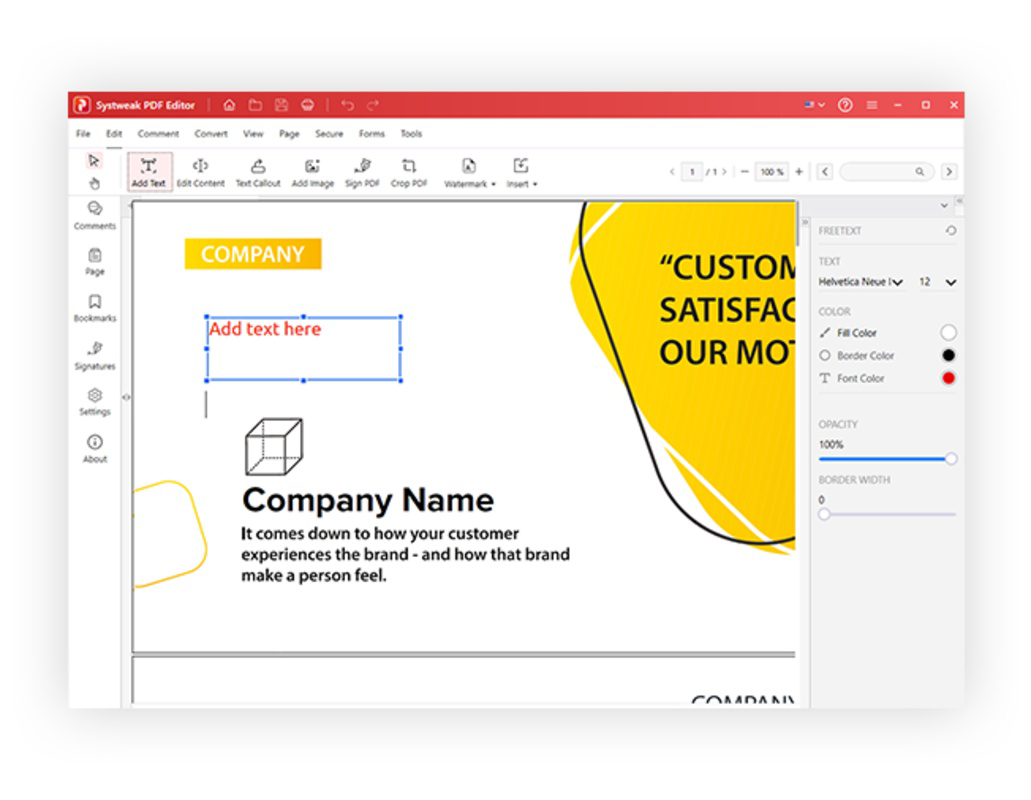Go to previous page arrow
The image size is (1031, 800).
[672, 172]
